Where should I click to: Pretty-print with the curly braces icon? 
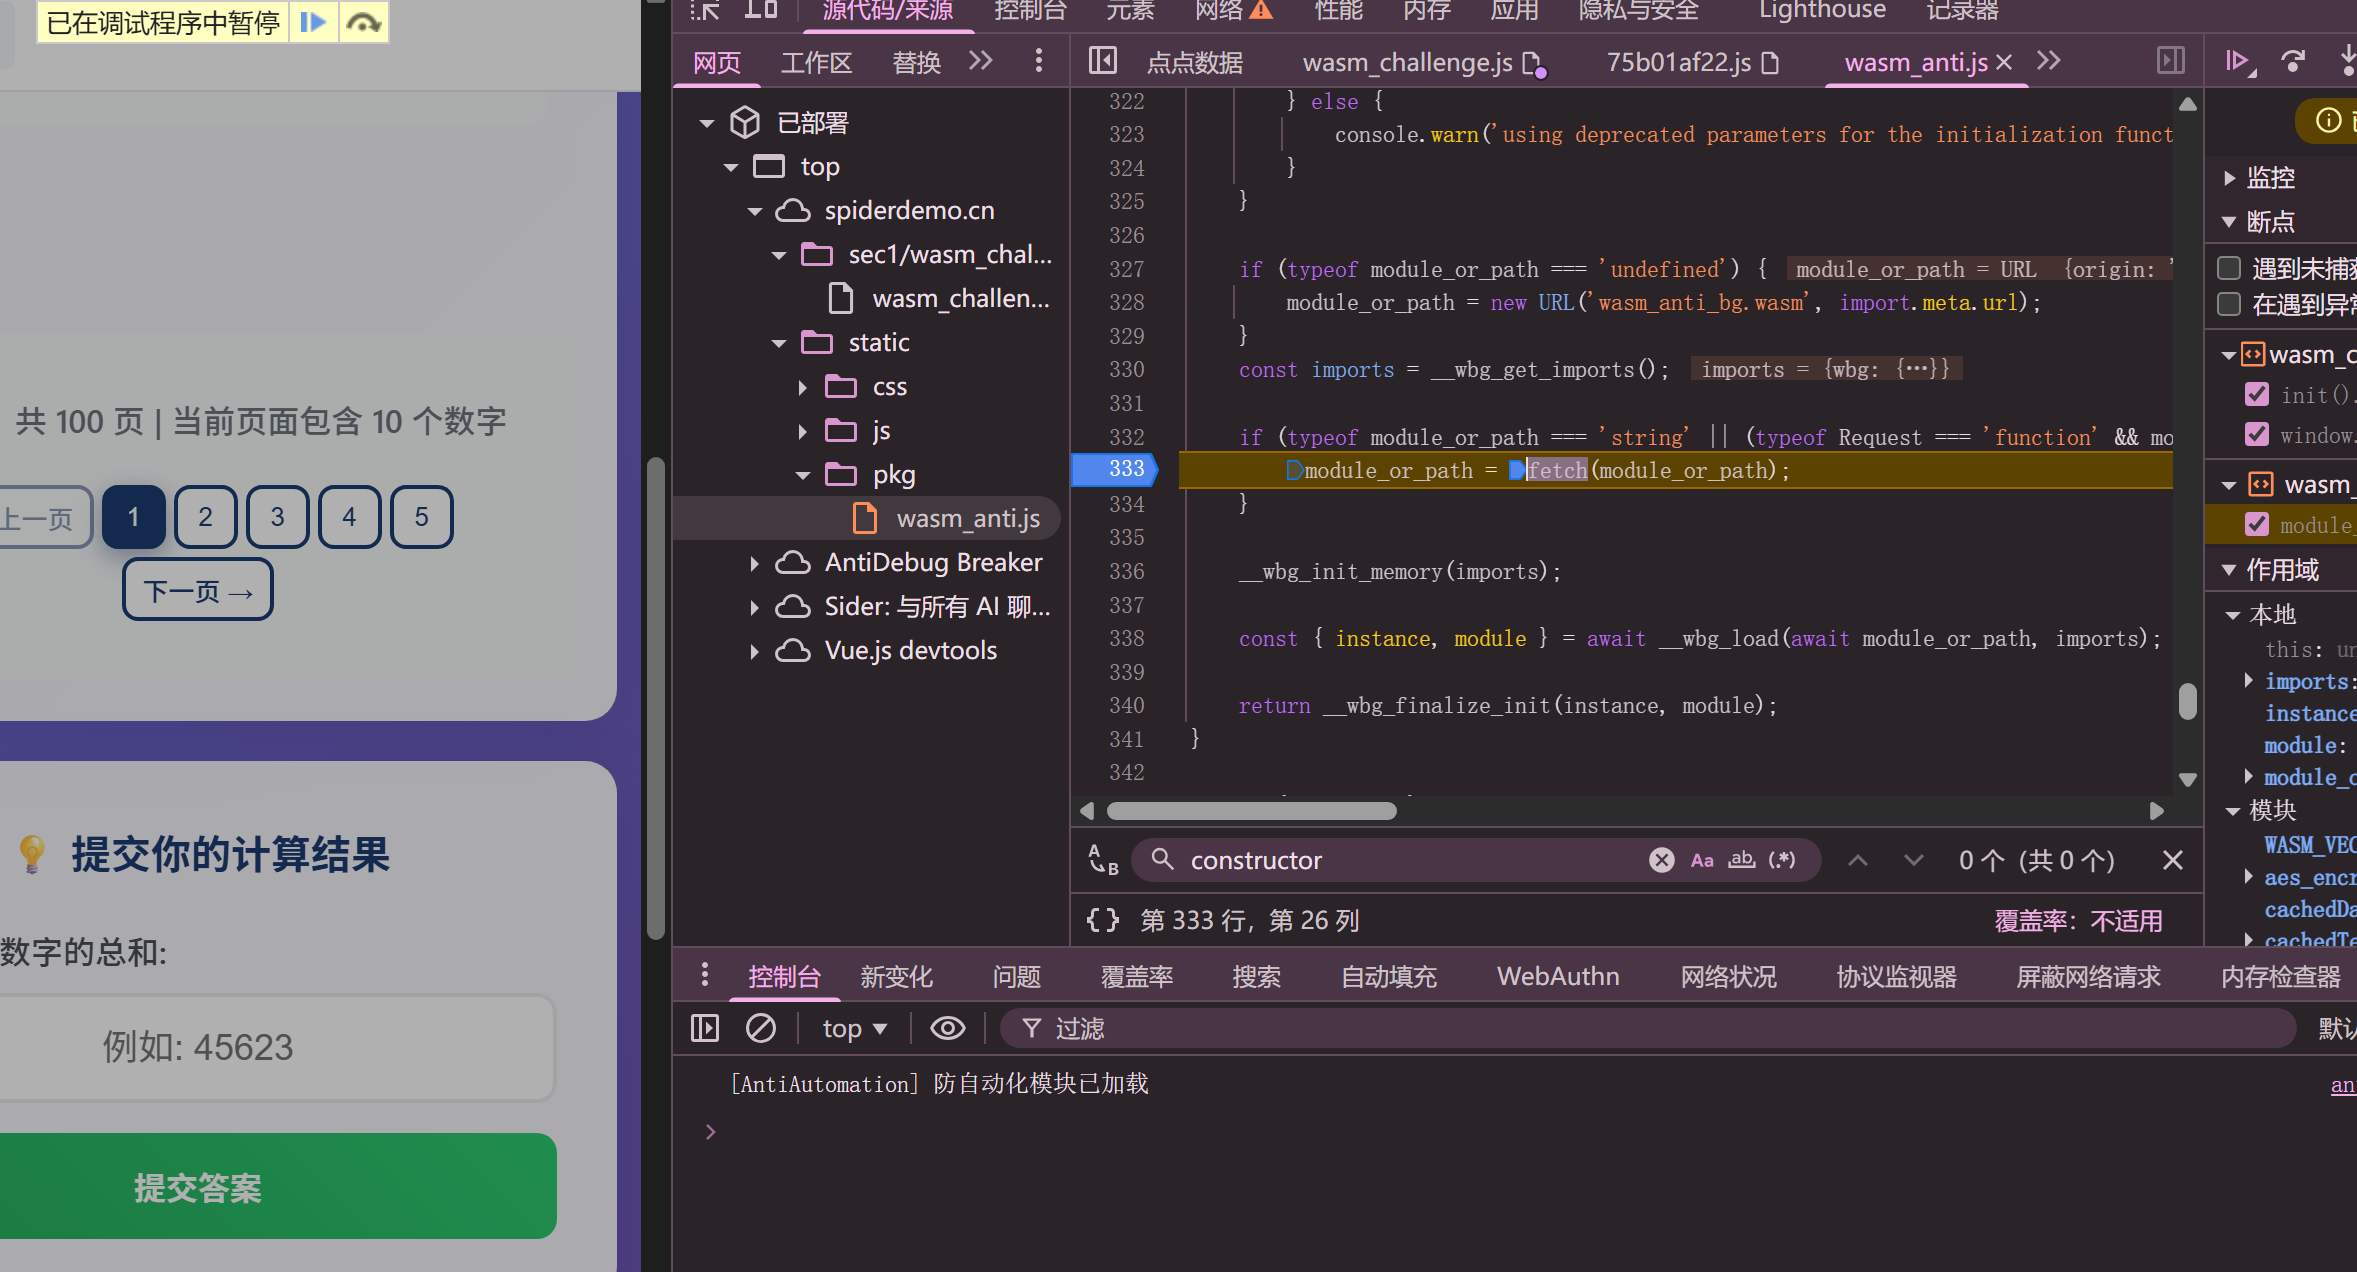click(x=1102, y=920)
